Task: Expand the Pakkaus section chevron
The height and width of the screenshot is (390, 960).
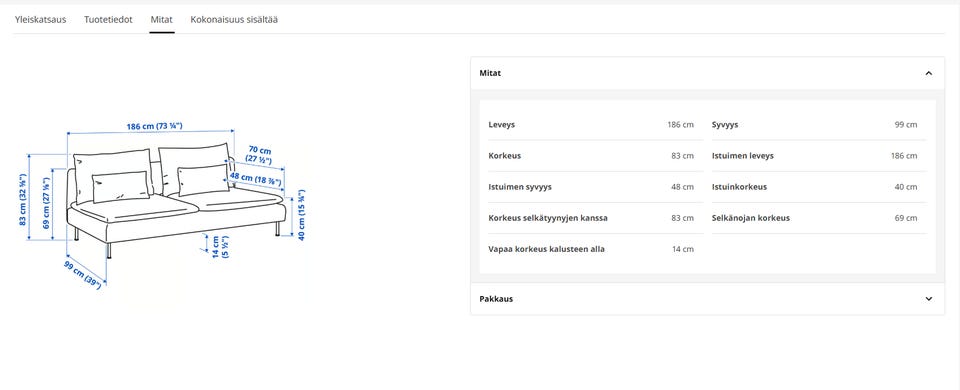Action: 929,299
